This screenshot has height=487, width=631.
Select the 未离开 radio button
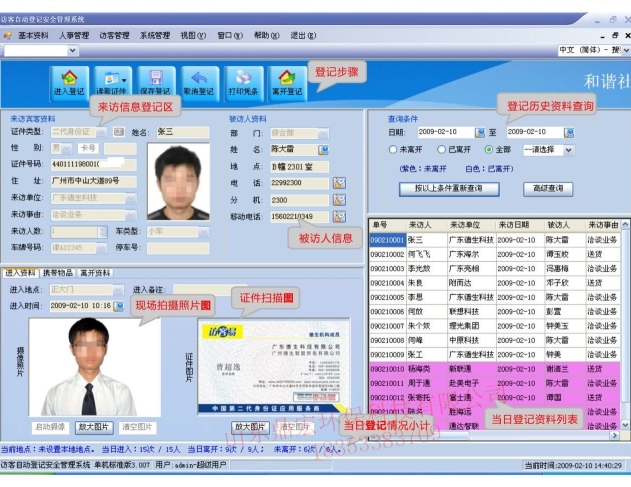pos(393,150)
